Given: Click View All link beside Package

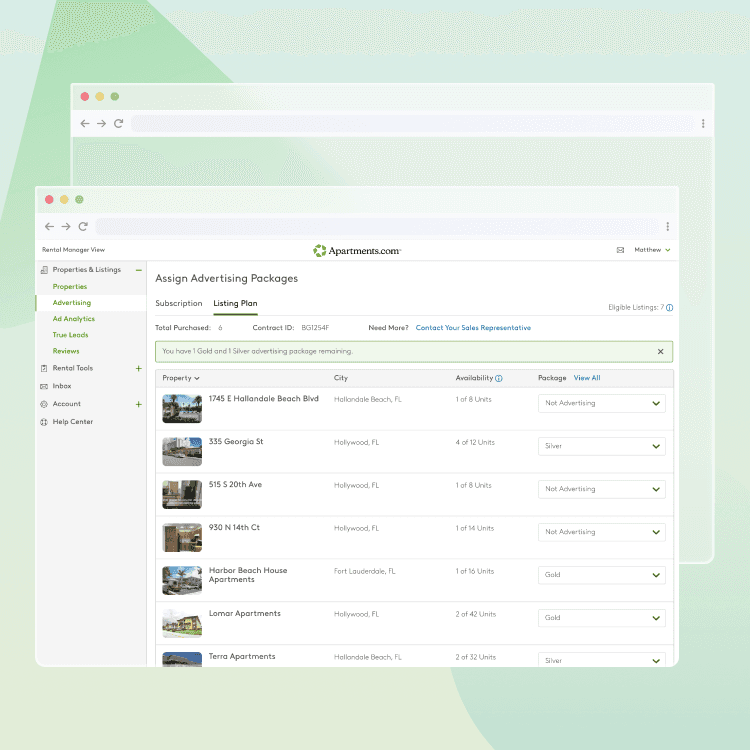Looking at the screenshot, I should point(587,378).
